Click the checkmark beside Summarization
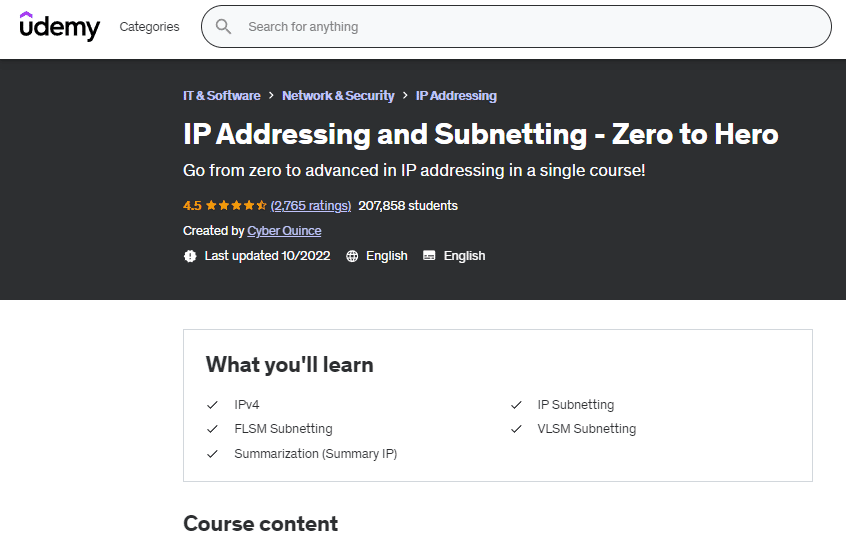Screen dimensions: 846x538 [x=213, y=454]
